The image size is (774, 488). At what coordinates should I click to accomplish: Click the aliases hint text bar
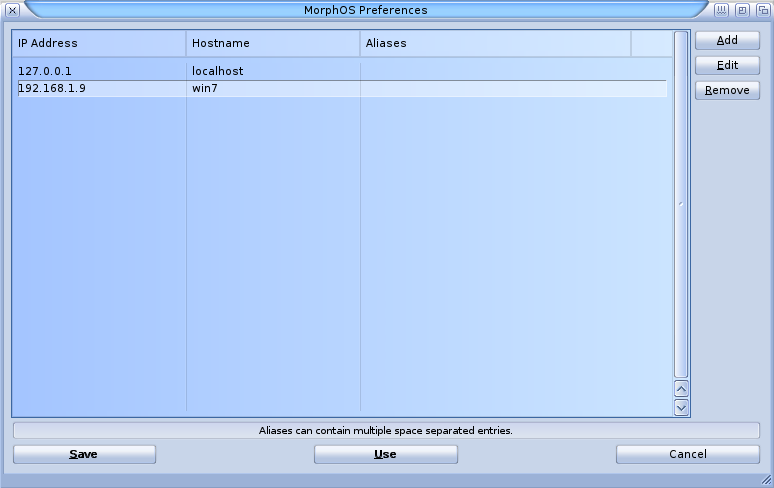tap(386, 431)
